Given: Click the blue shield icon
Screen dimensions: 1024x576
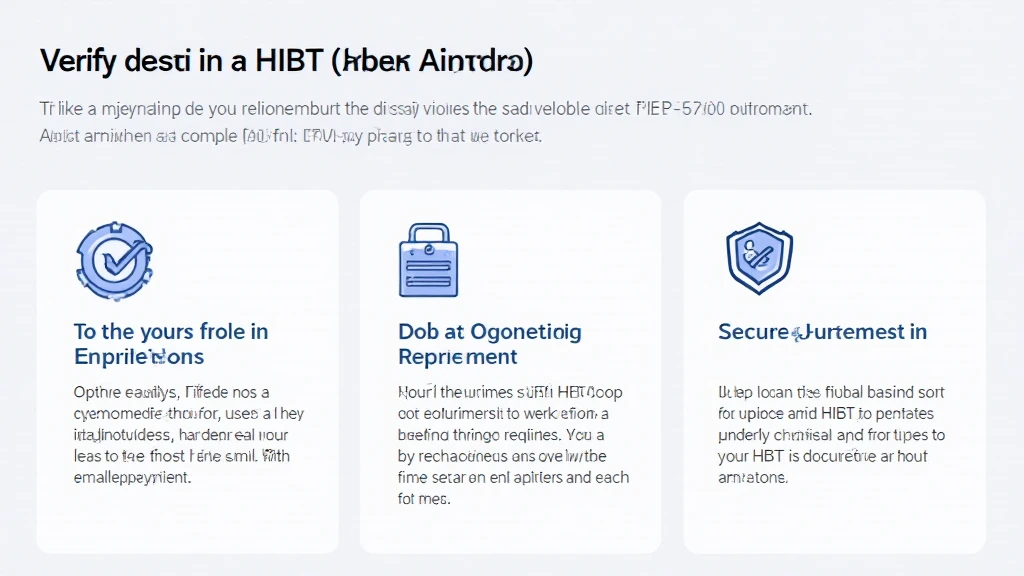Looking at the screenshot, I should pos(759,258).
